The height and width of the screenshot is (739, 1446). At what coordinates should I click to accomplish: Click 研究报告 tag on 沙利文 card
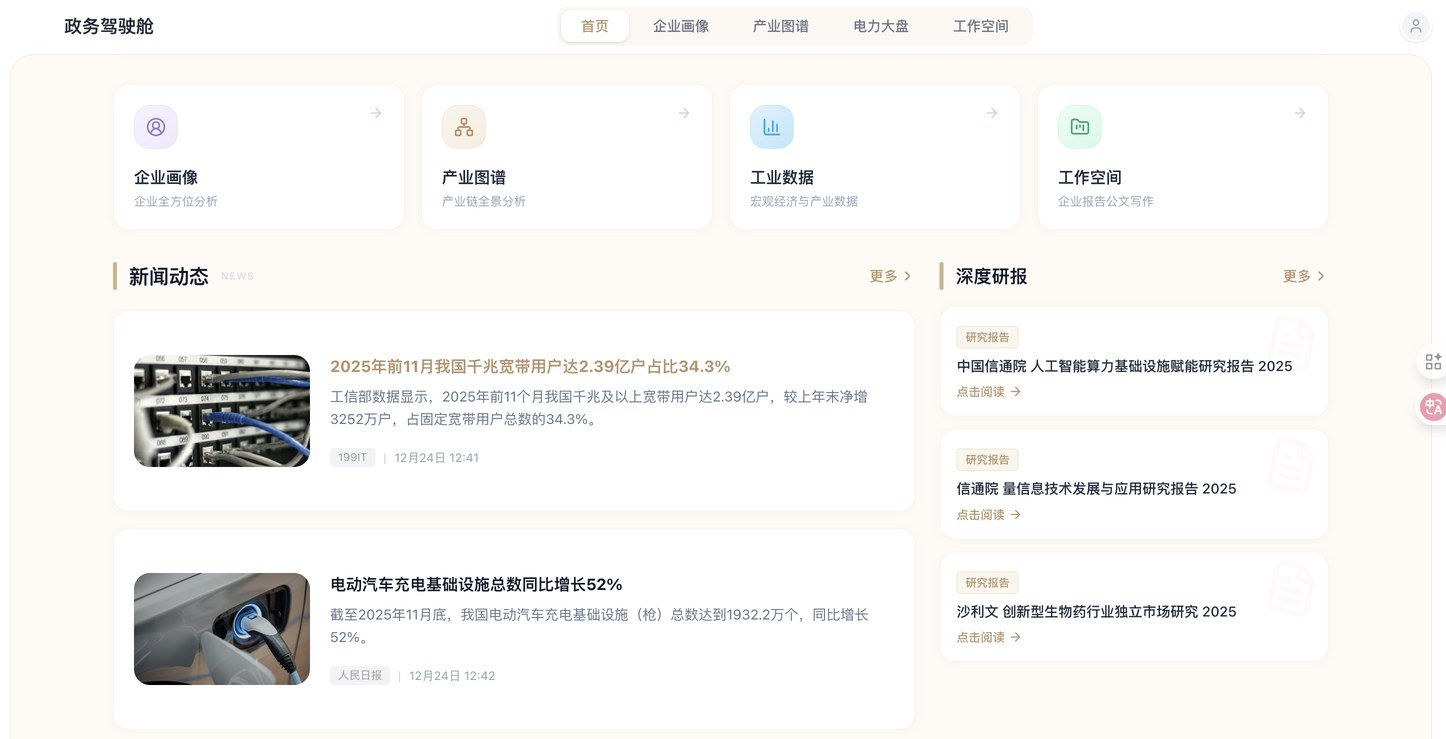coord(987,583)
